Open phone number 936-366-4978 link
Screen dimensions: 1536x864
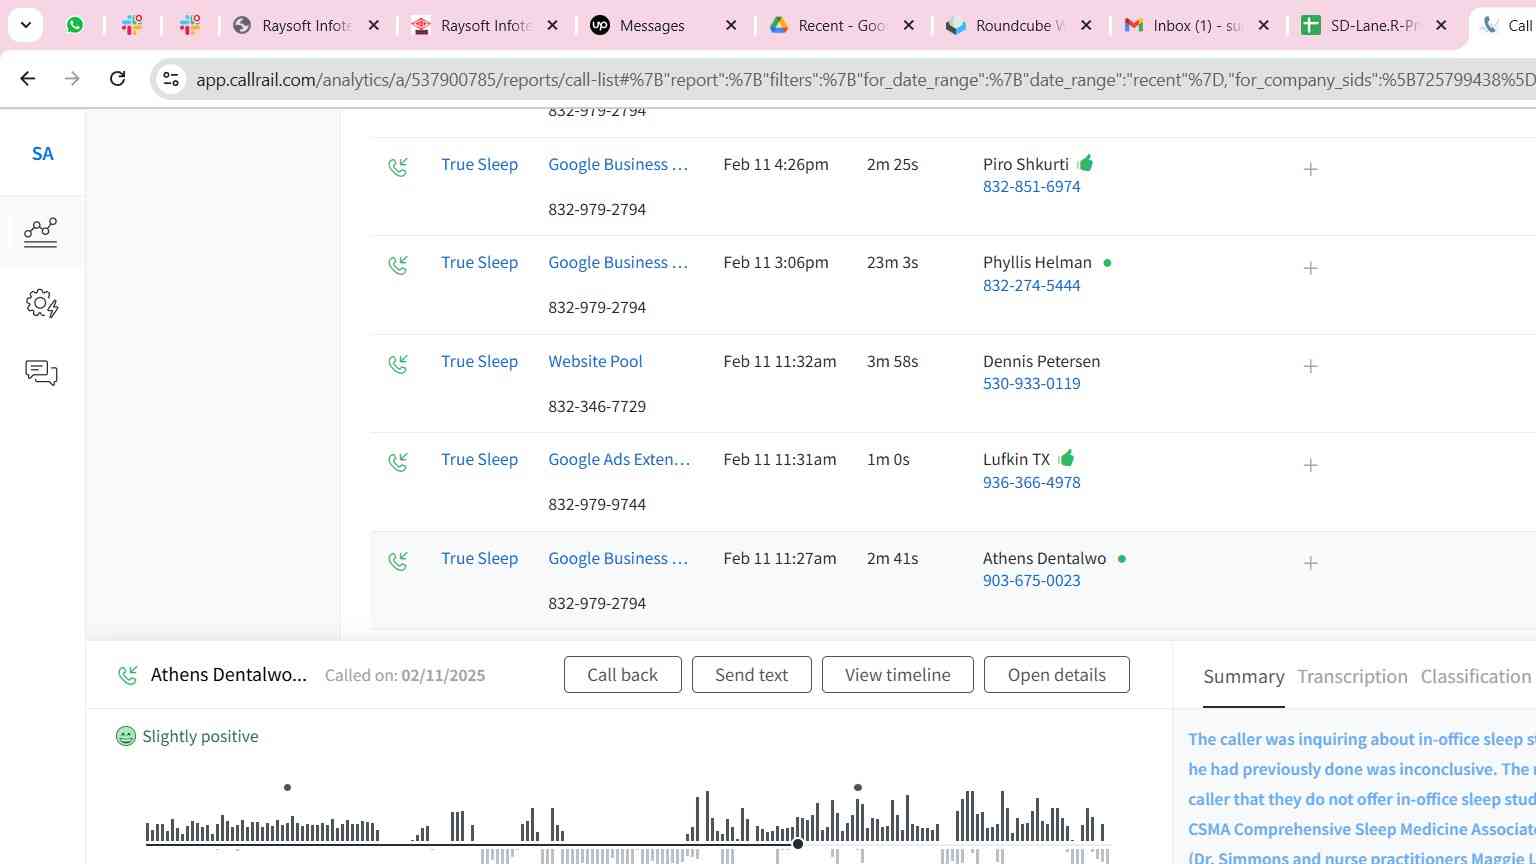tap(1031, 483)
